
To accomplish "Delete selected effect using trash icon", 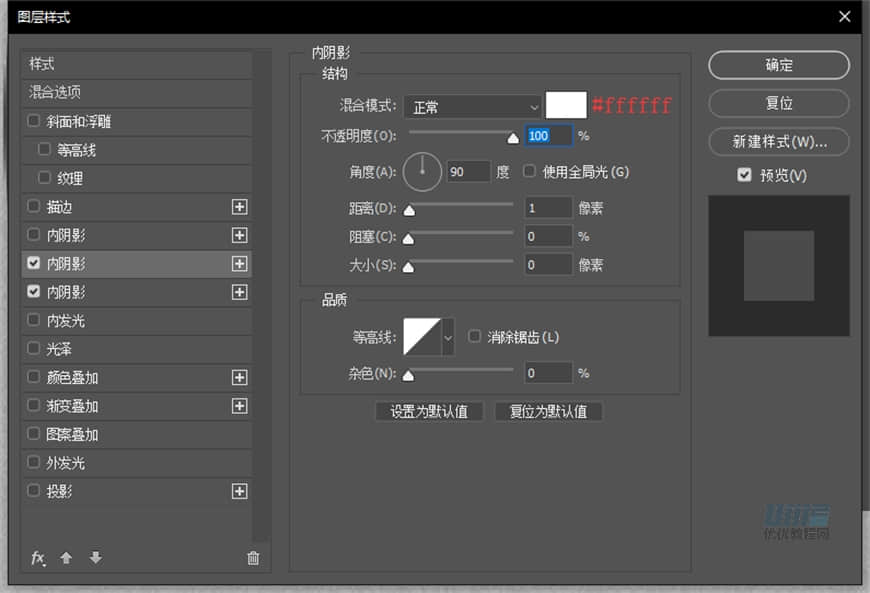I will [253, 558].
